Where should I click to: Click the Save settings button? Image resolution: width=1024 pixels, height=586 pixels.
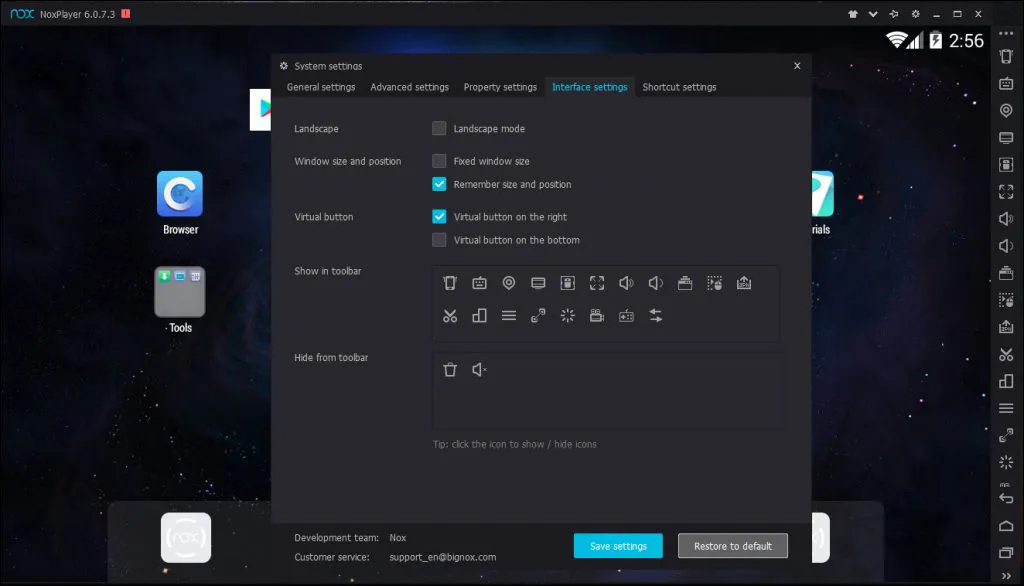pos(618,545)
